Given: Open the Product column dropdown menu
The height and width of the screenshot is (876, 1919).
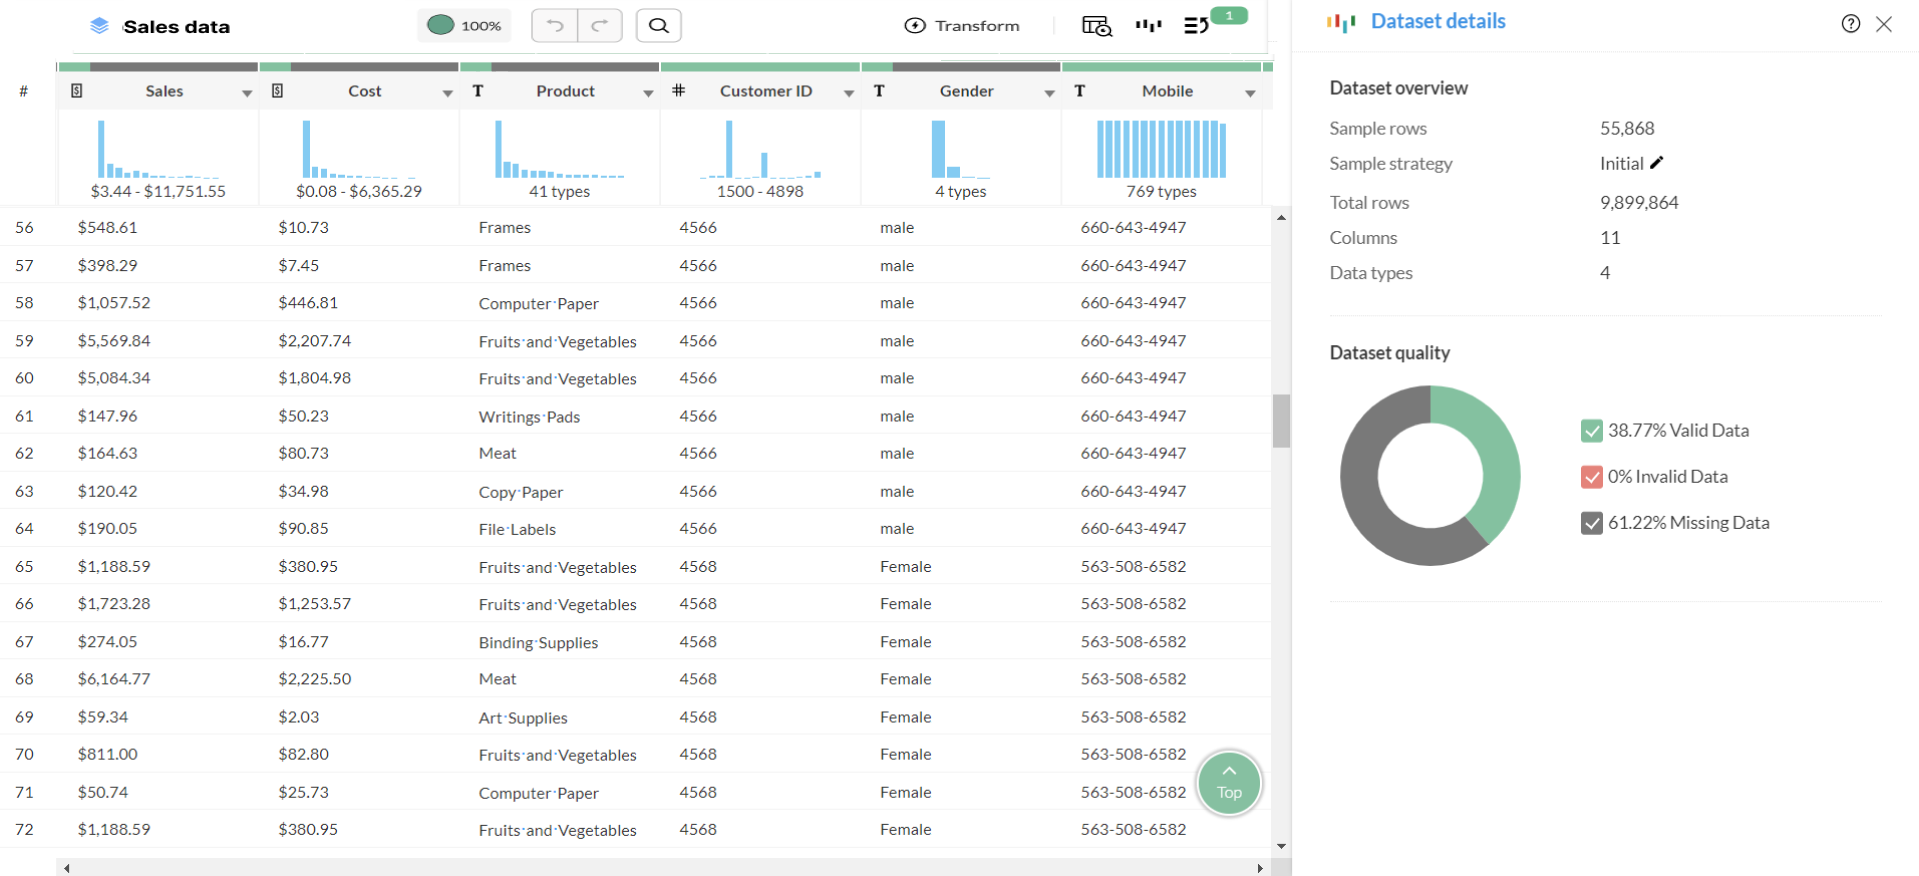Looking at the screenshot, I should (x=648, y=93).
